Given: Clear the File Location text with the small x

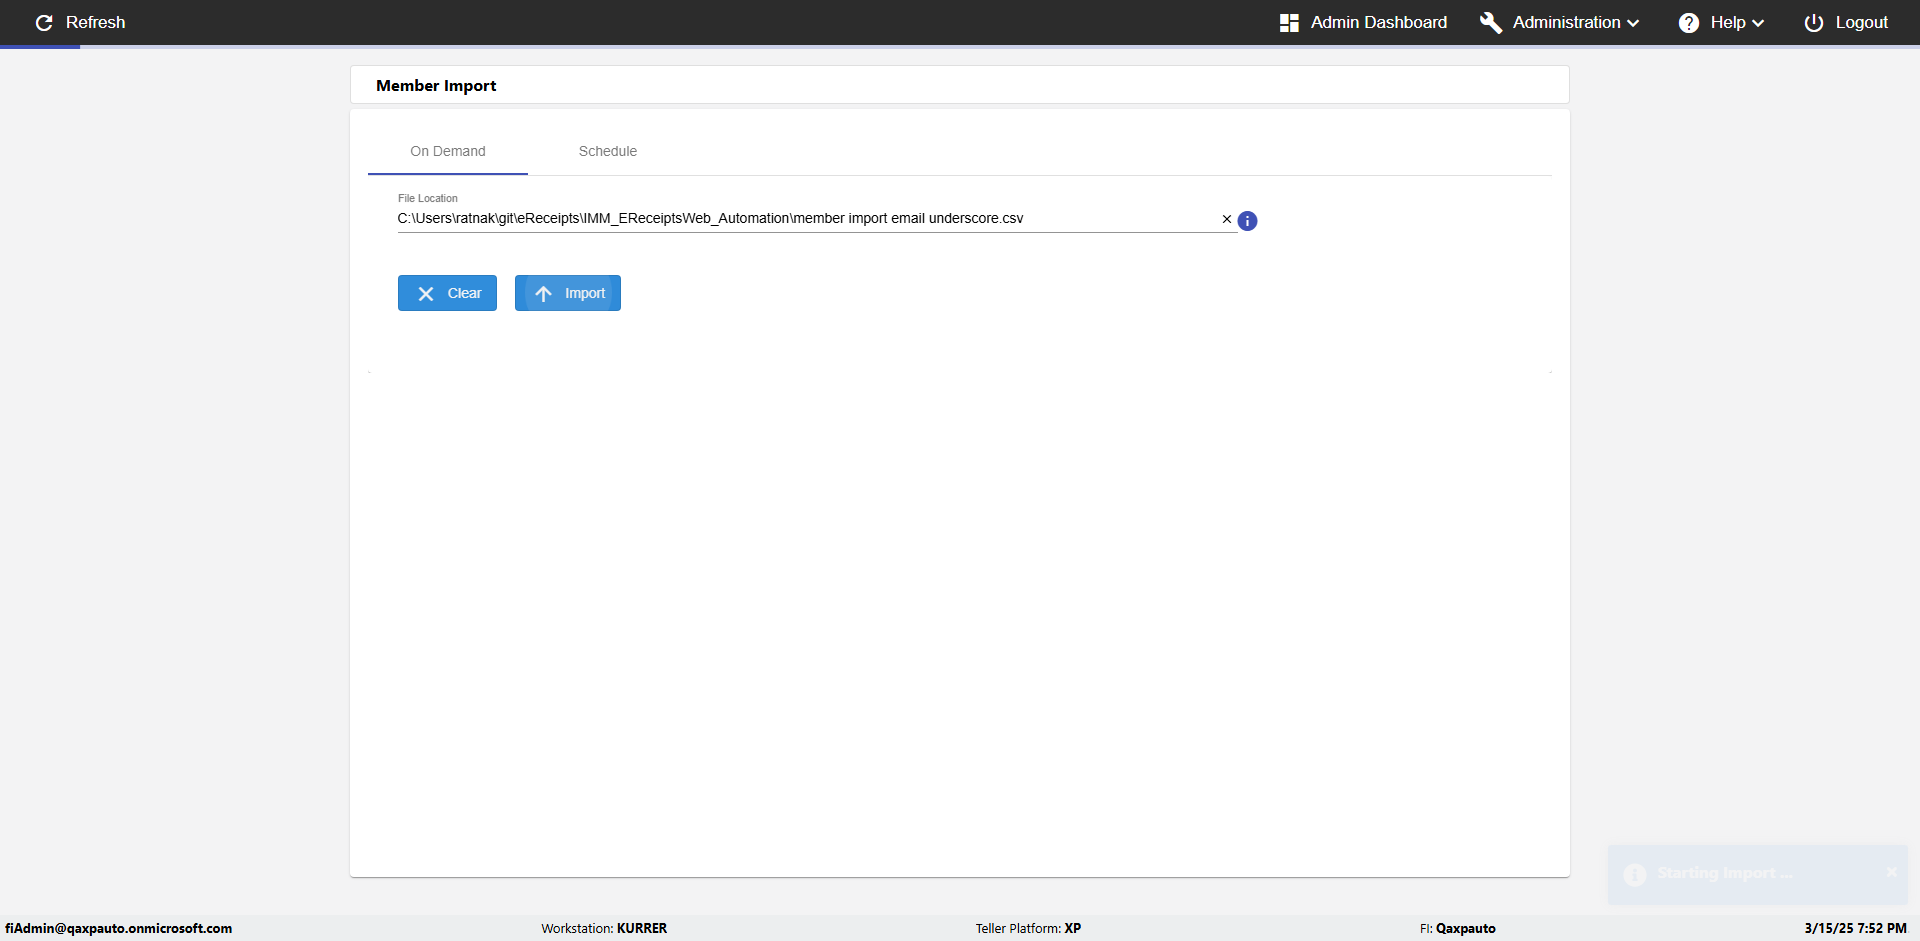Looking at the screenshot, I should (1227, 219).
